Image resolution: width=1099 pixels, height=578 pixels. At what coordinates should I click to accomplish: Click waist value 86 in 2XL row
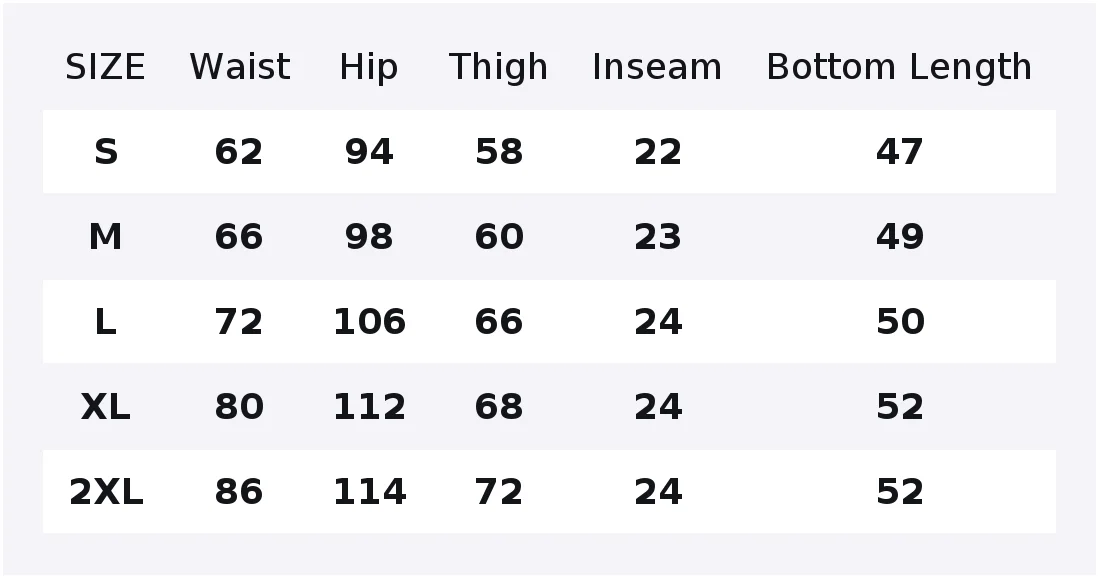click(239, 492)
